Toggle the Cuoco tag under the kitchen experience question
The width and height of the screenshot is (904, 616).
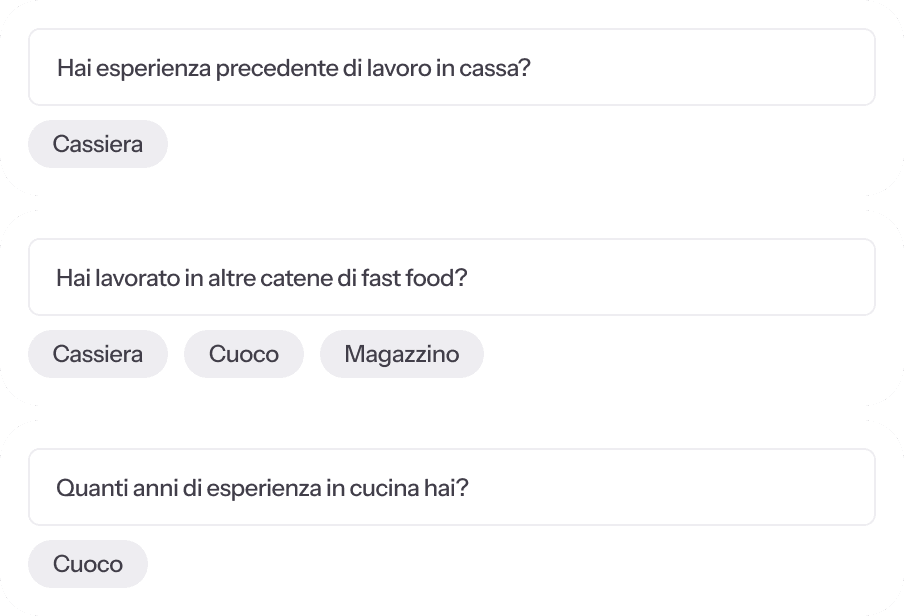click(87, 564)
